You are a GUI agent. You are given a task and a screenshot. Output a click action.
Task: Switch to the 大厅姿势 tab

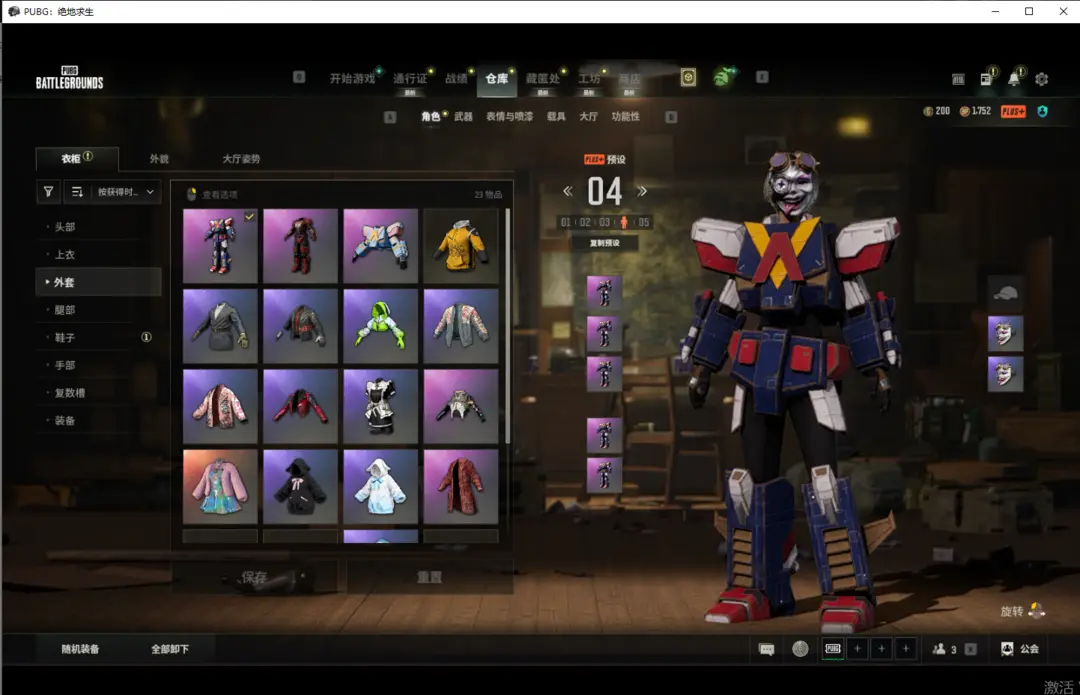(241, 159)
